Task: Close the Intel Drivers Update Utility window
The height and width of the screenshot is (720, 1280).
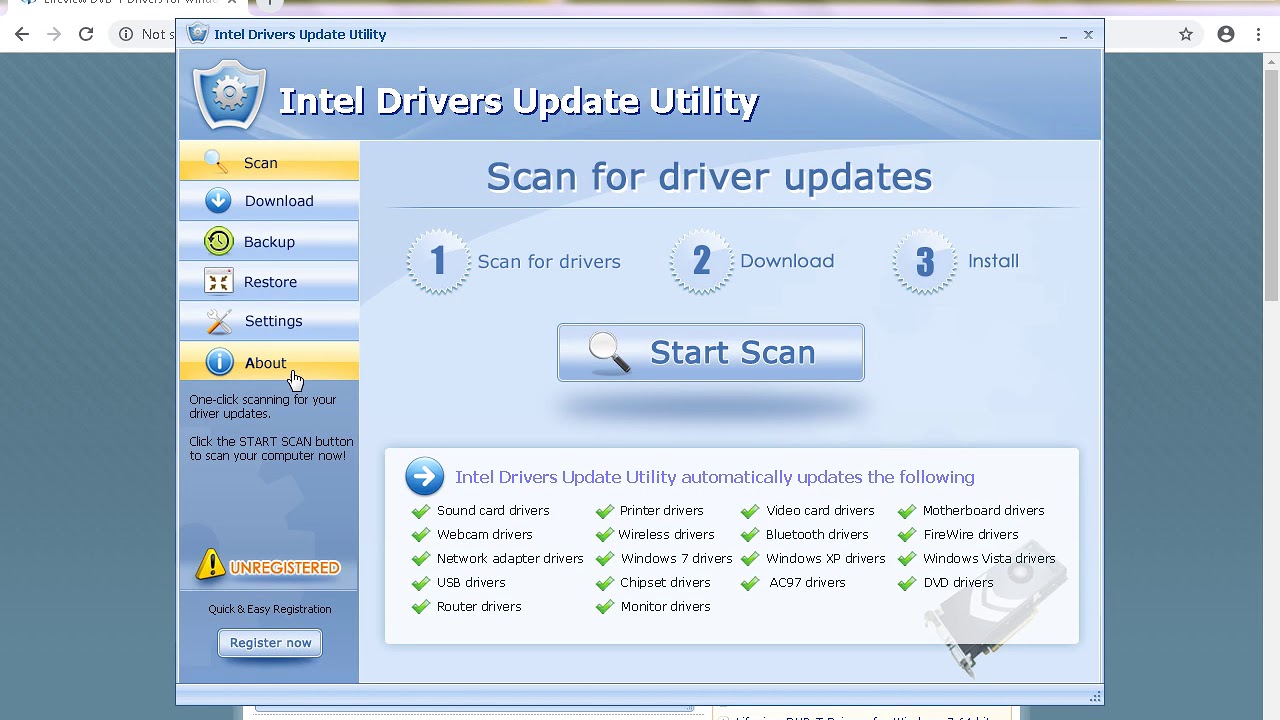Action: coord(1088,34)
